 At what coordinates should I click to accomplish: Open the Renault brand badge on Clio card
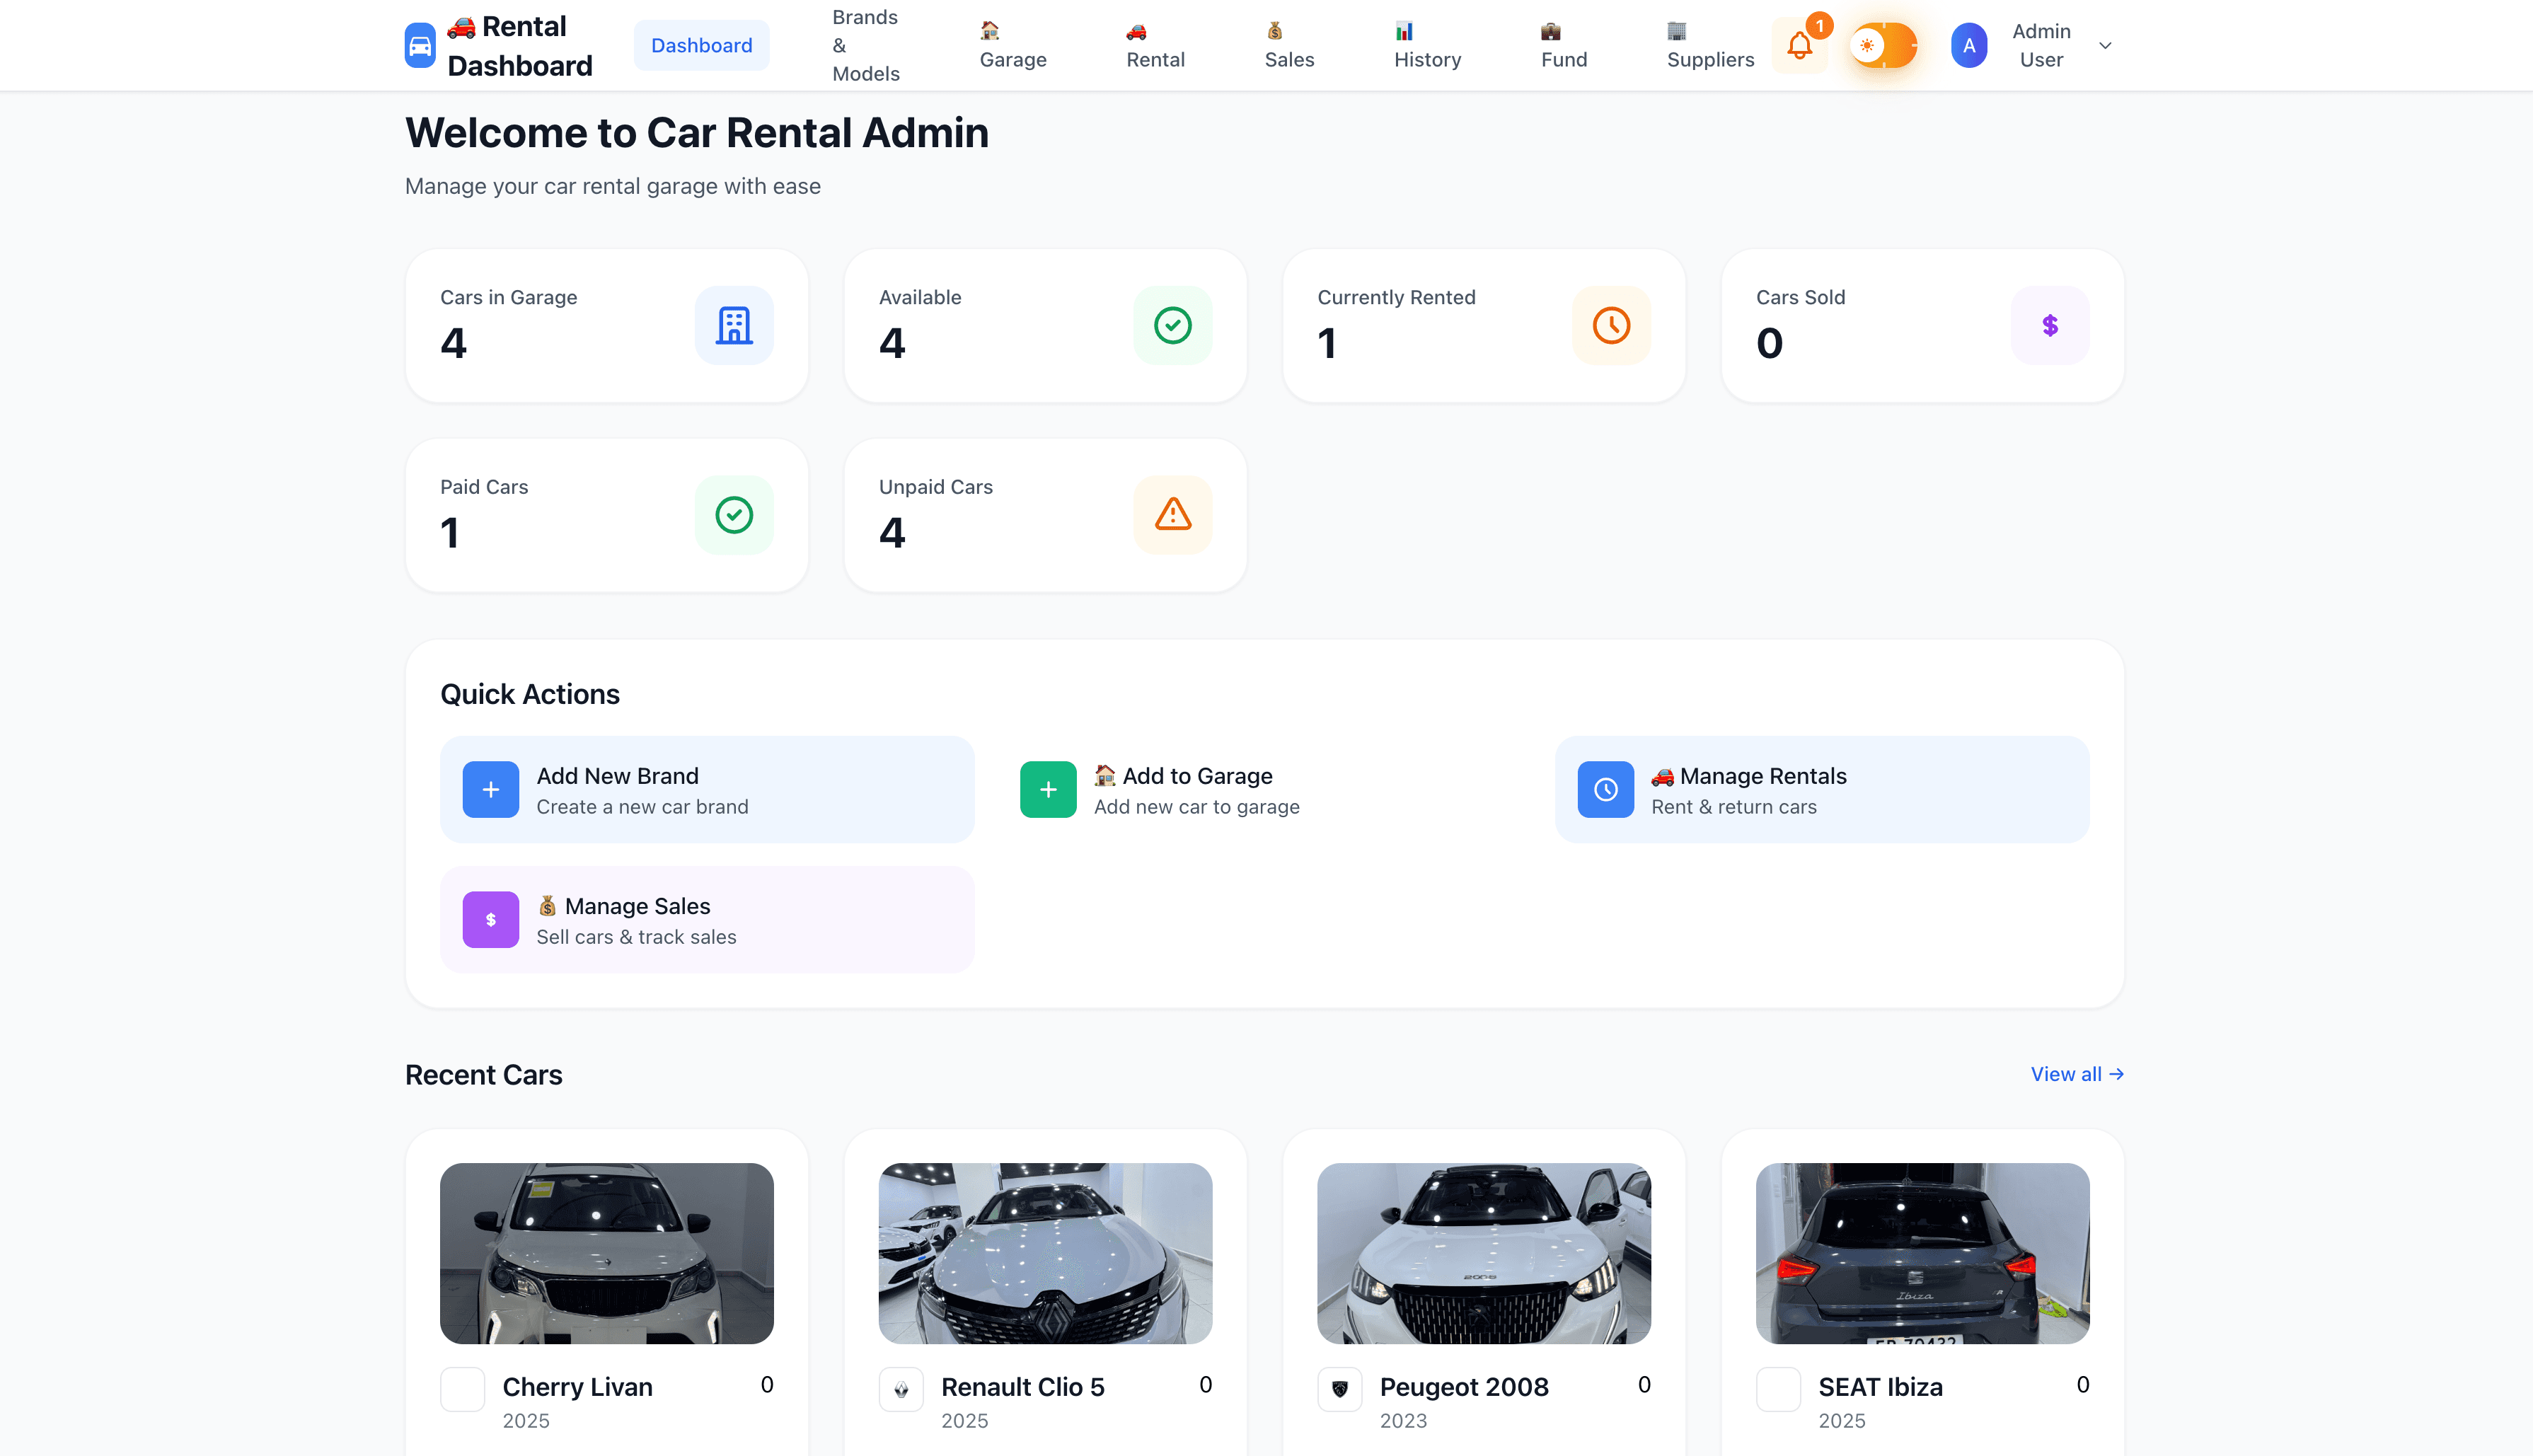(x=901, y=1388)
